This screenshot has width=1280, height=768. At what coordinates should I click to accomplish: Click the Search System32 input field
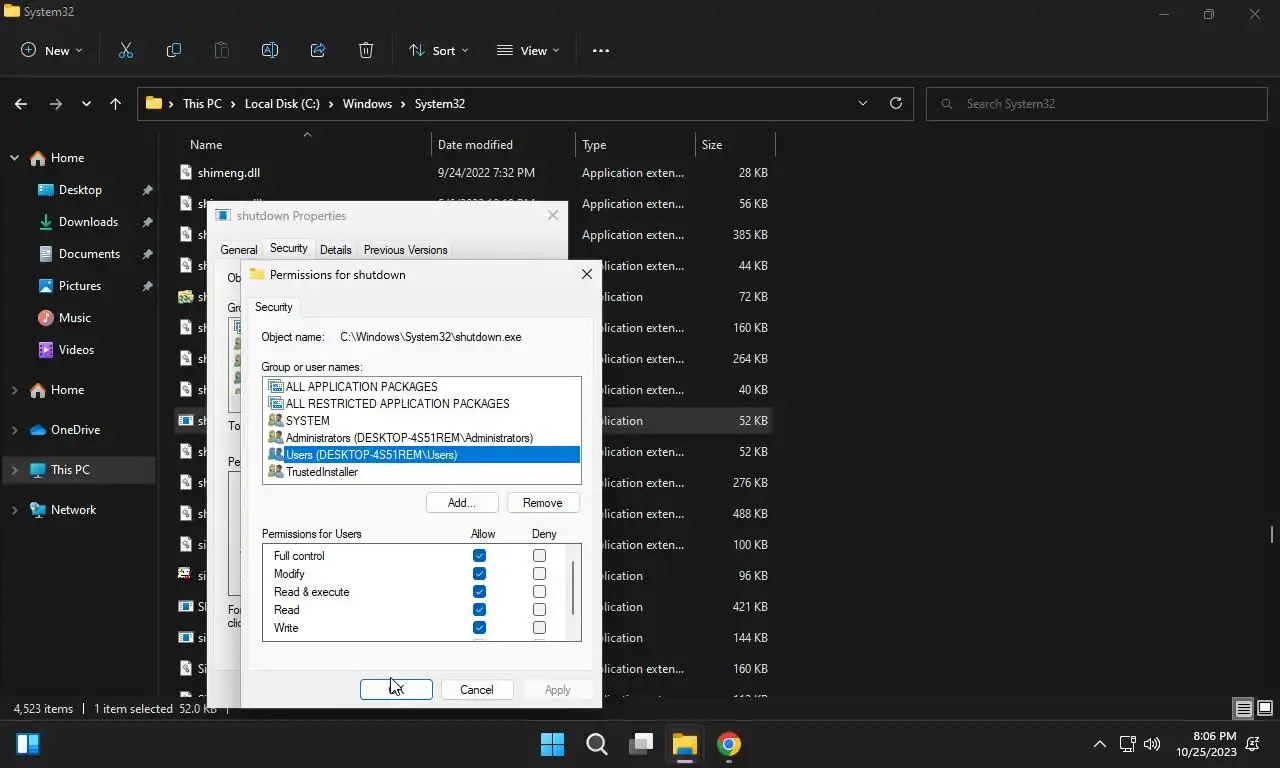coord(1098,103)
